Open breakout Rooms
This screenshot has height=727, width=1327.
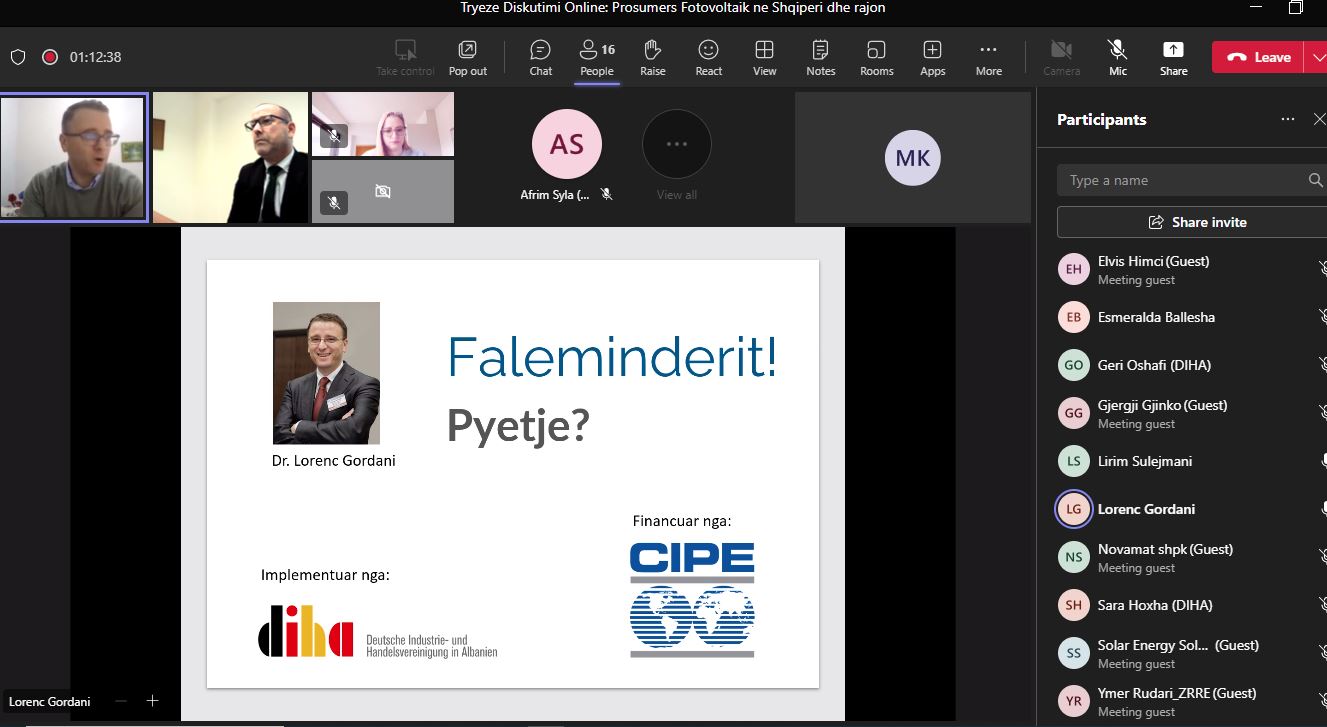coord(877,57)
